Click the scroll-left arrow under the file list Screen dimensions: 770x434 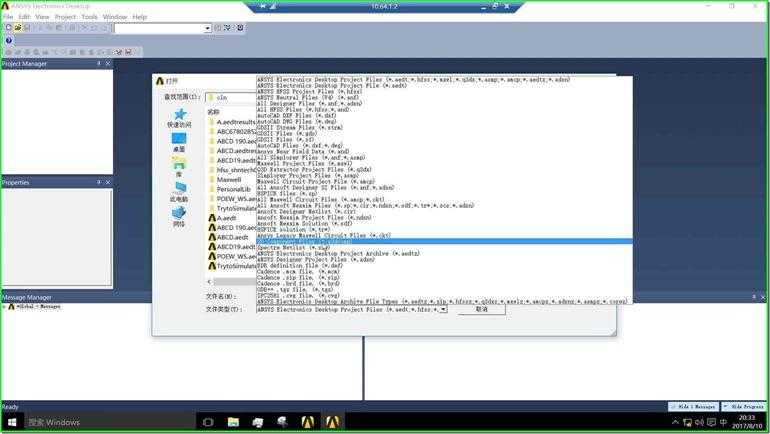click(209, 282)
